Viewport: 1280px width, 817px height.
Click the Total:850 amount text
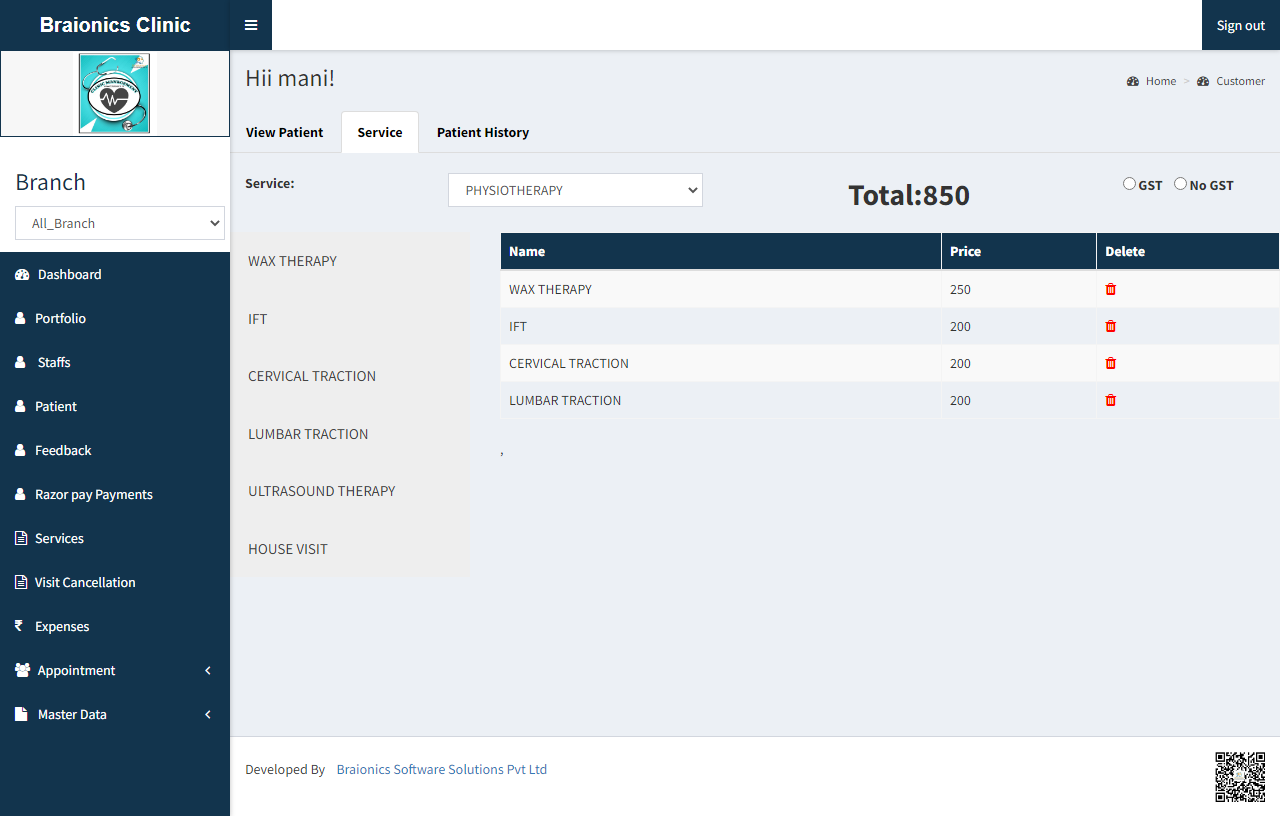[x=909, y=195]
